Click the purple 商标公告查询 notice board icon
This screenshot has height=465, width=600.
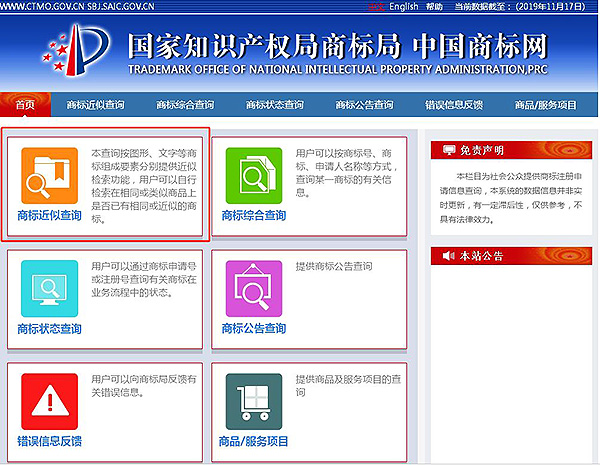[254, 289]
